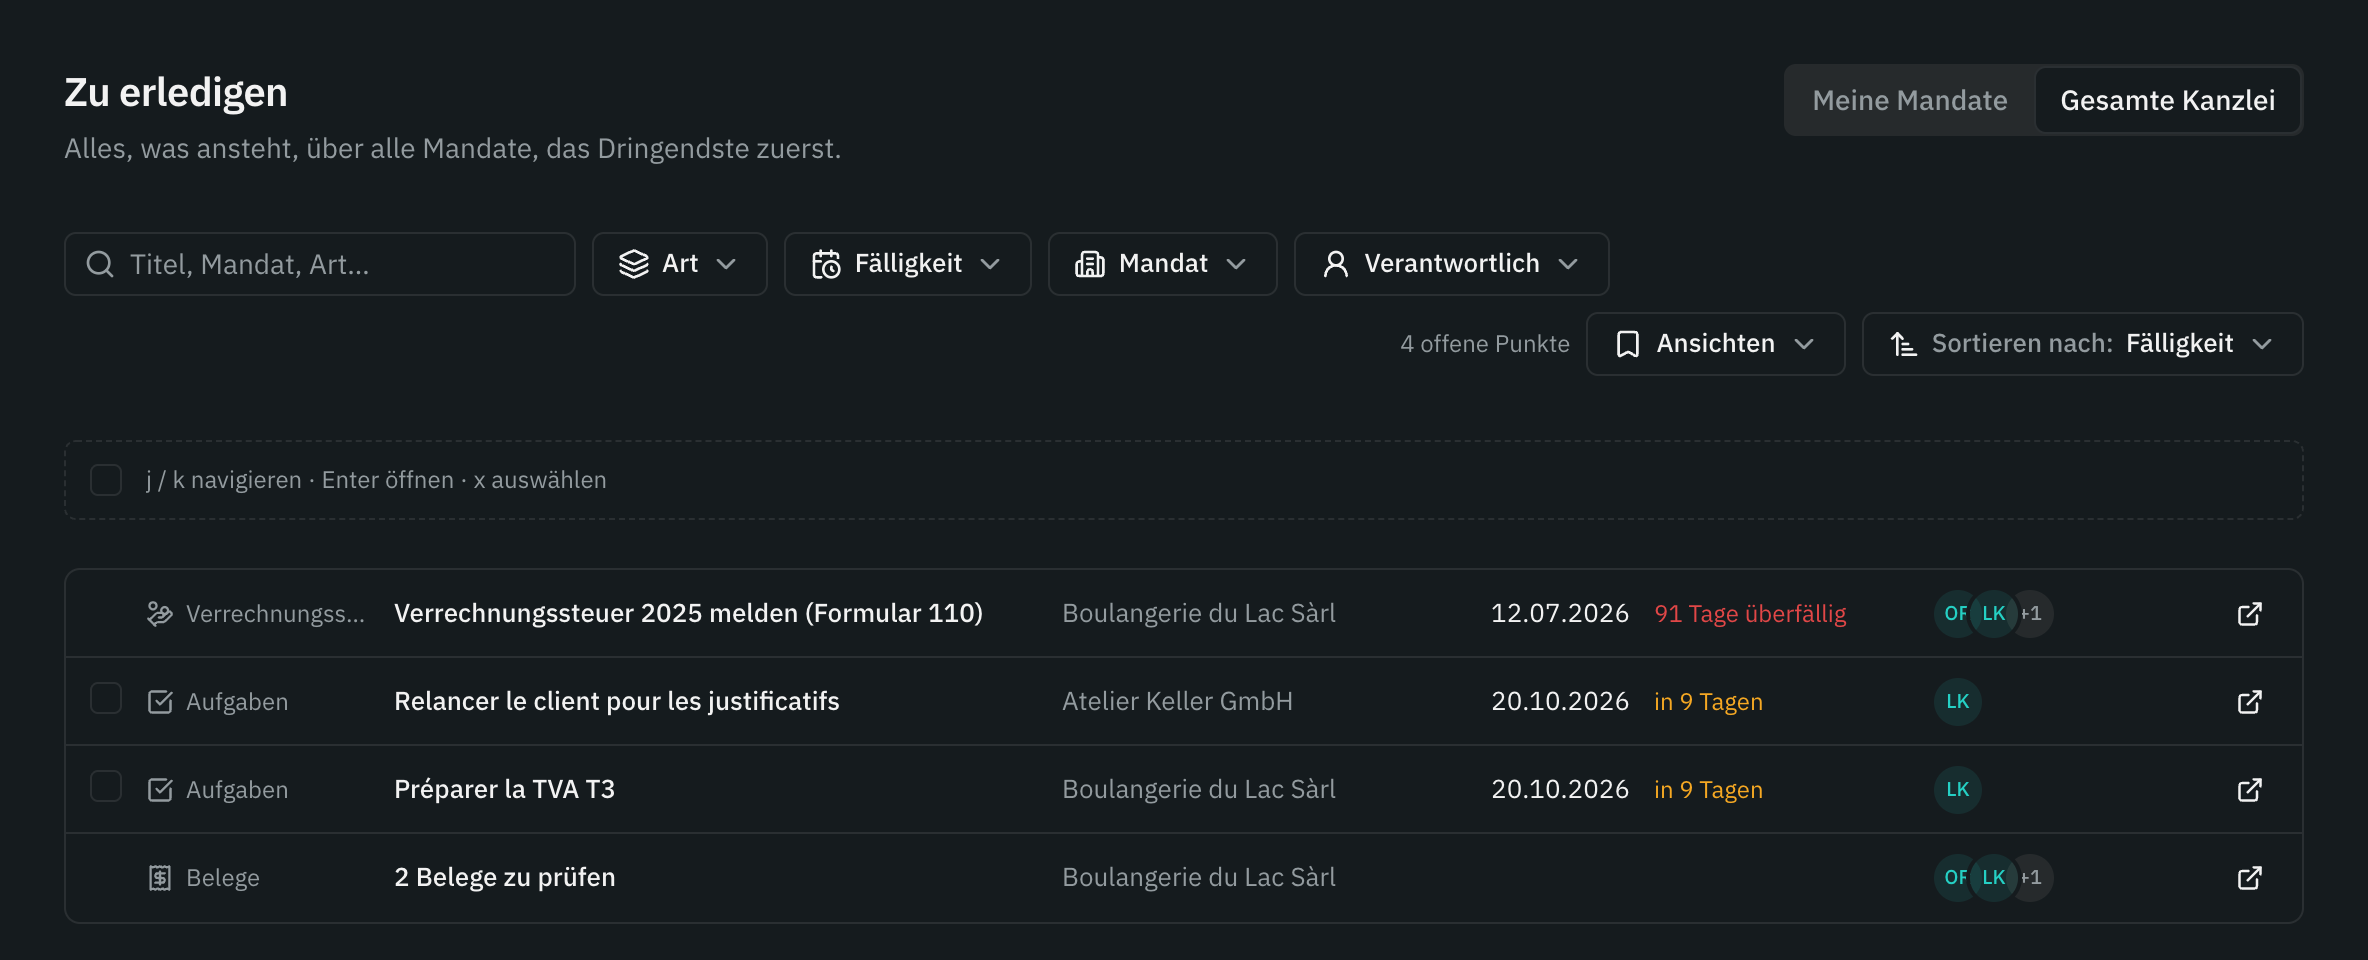Click the Belege receipt icon
This screenshot has width=2368, height=960.
[160, 878]
